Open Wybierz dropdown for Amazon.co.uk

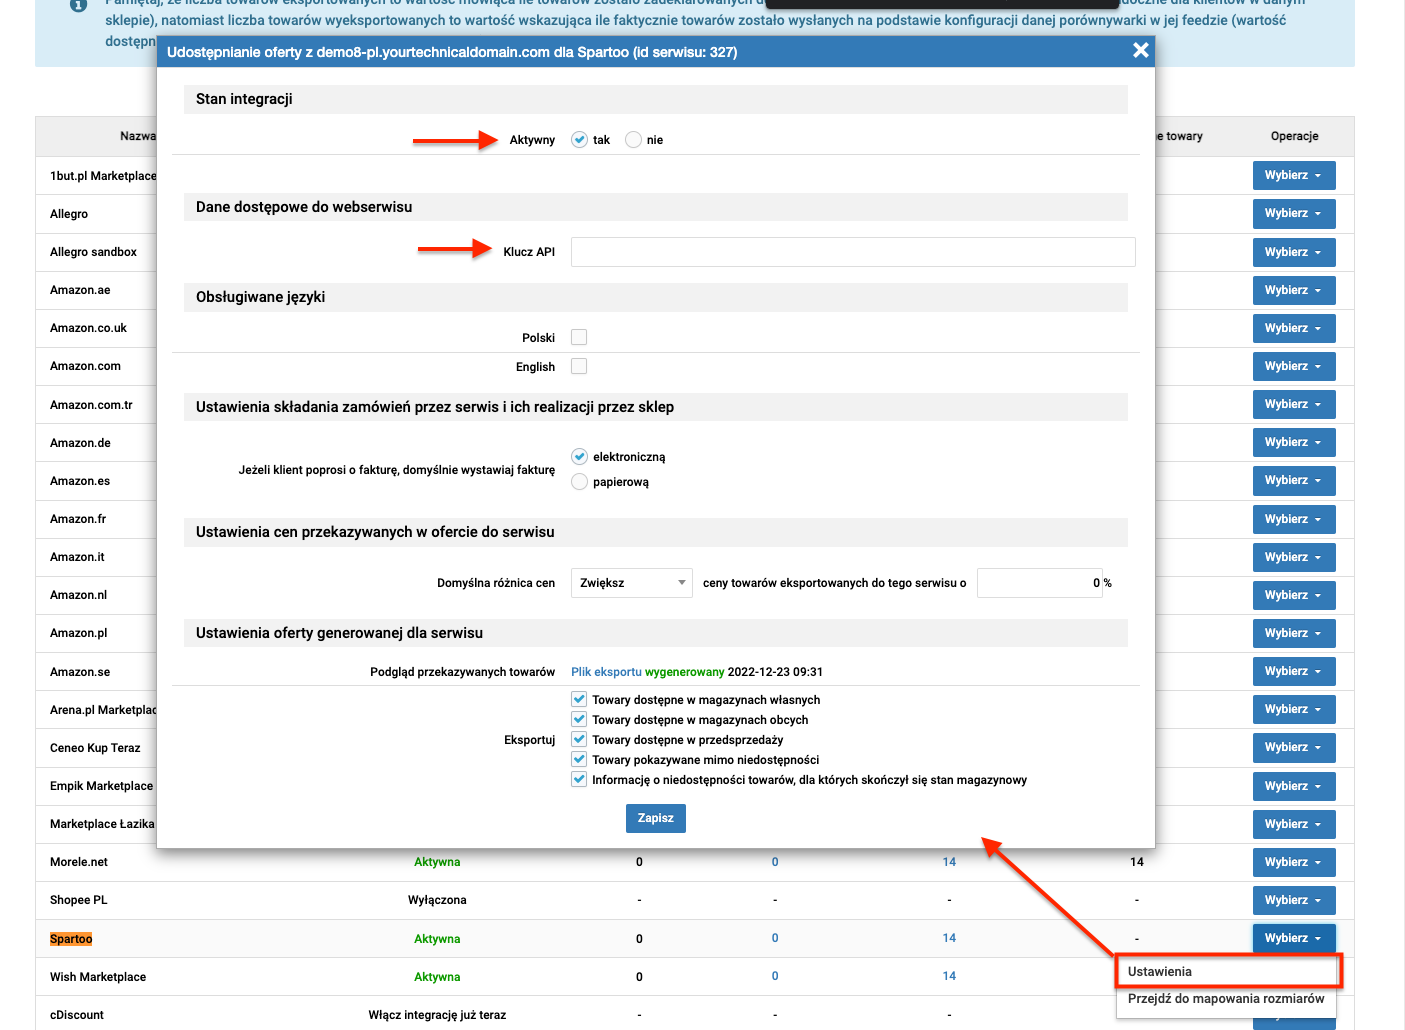pos(1294,328)
